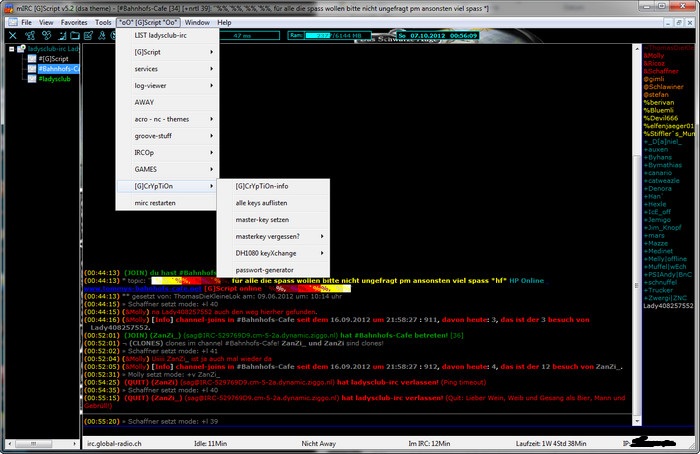Open passwort-generator entry

(273, 270)
